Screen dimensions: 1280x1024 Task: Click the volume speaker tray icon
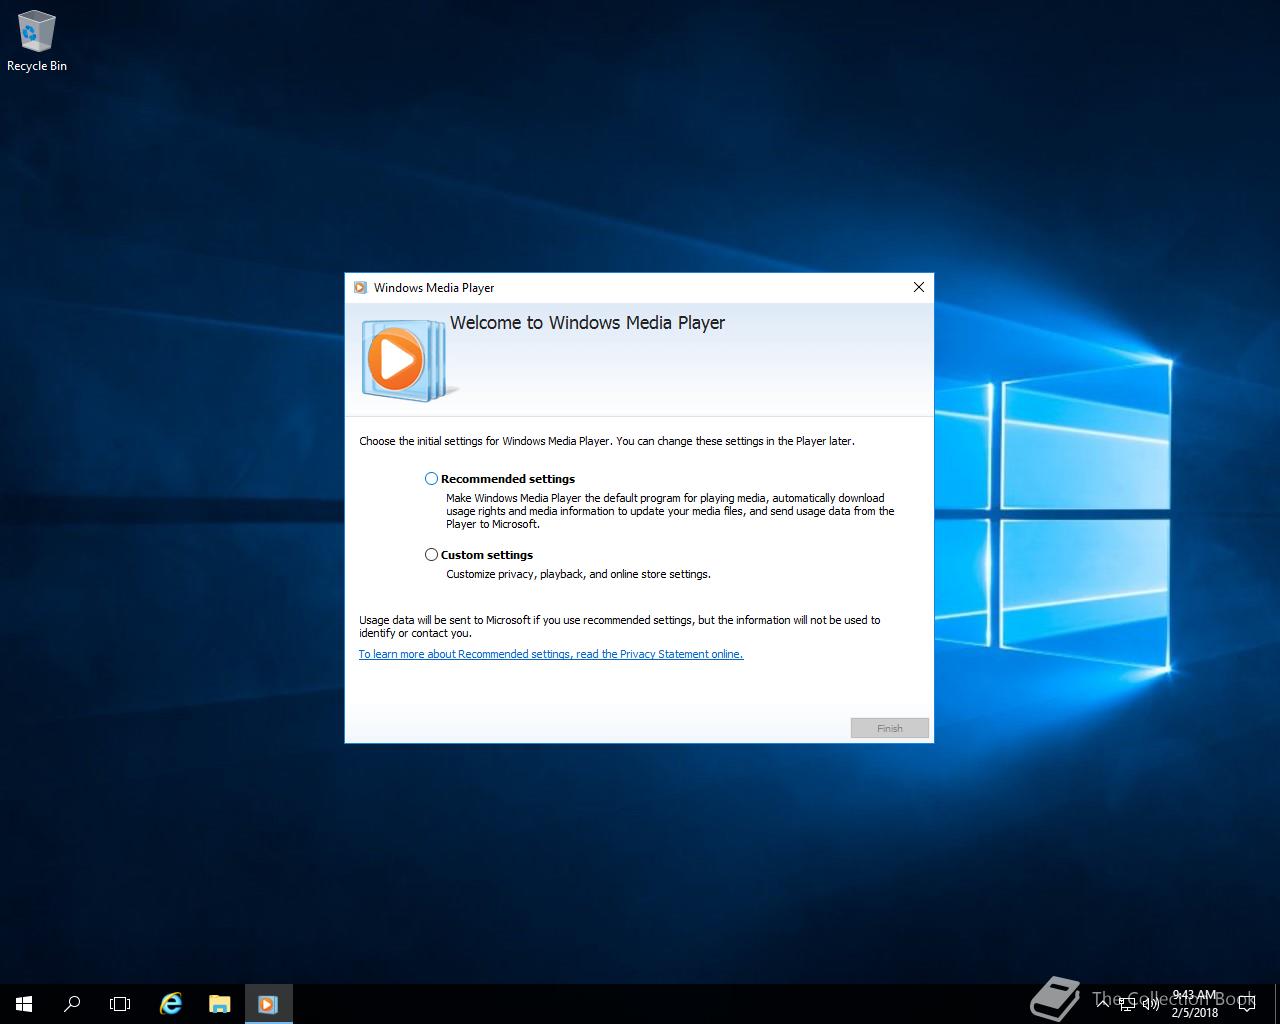1151,1004
